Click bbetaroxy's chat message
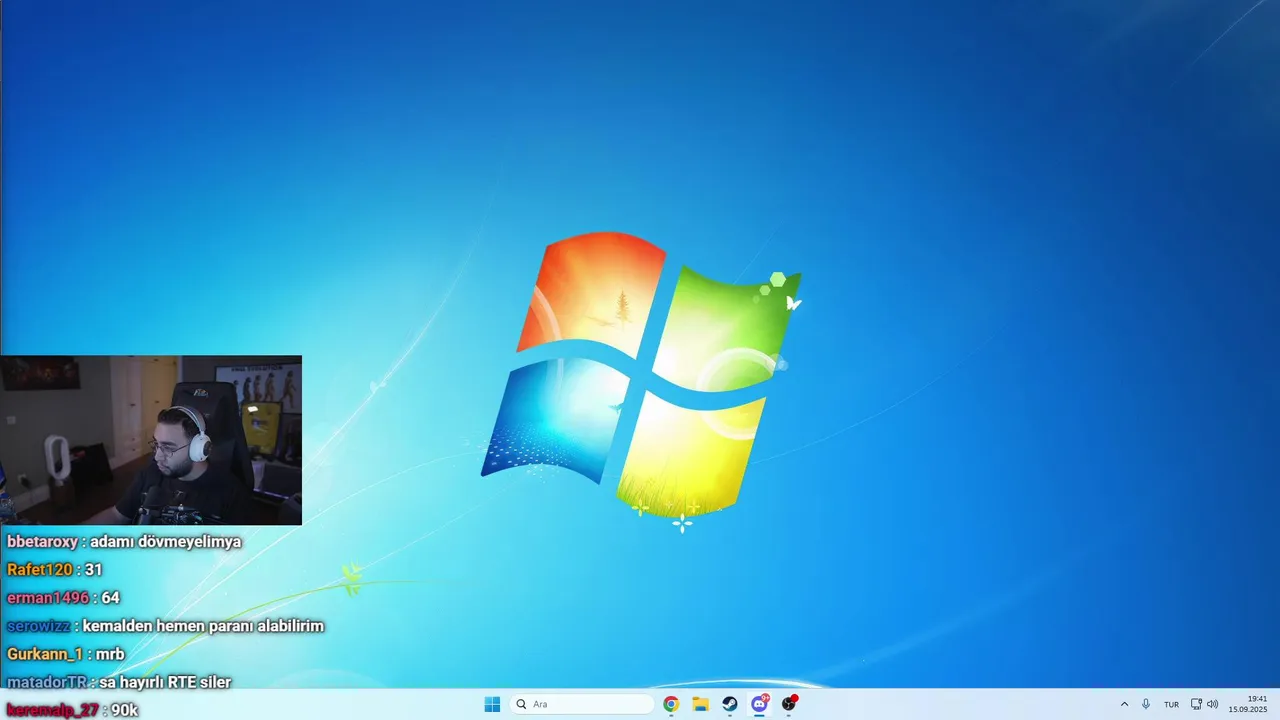The width and height of the screenshot is (1280, 720). pos(166,541)
